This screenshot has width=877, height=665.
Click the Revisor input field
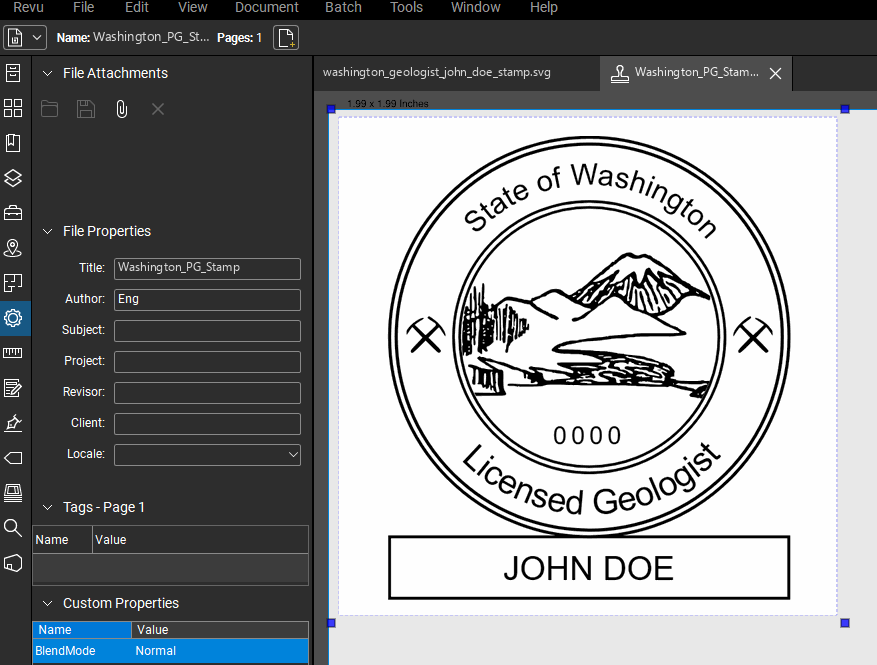pos(208,393)
